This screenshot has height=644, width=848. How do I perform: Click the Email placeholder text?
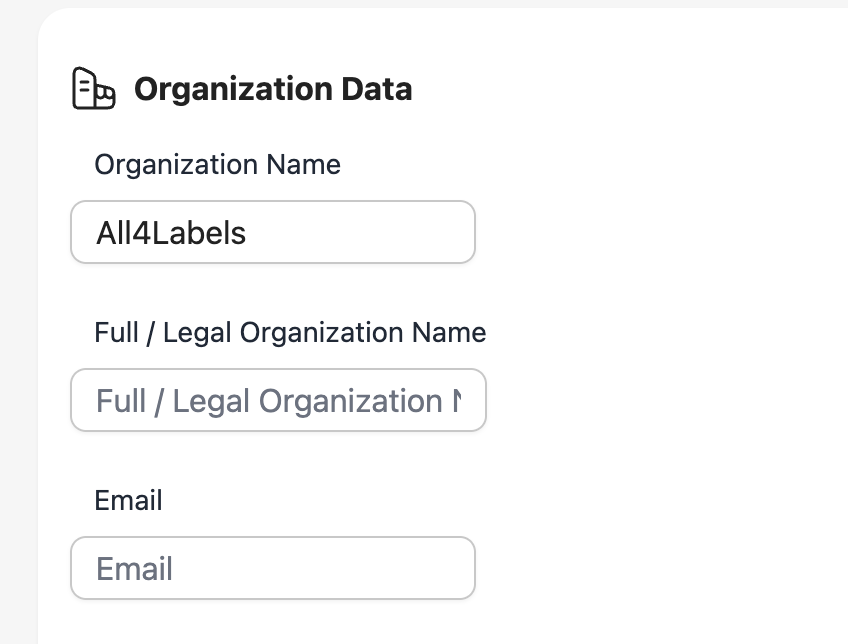(134, 569)
